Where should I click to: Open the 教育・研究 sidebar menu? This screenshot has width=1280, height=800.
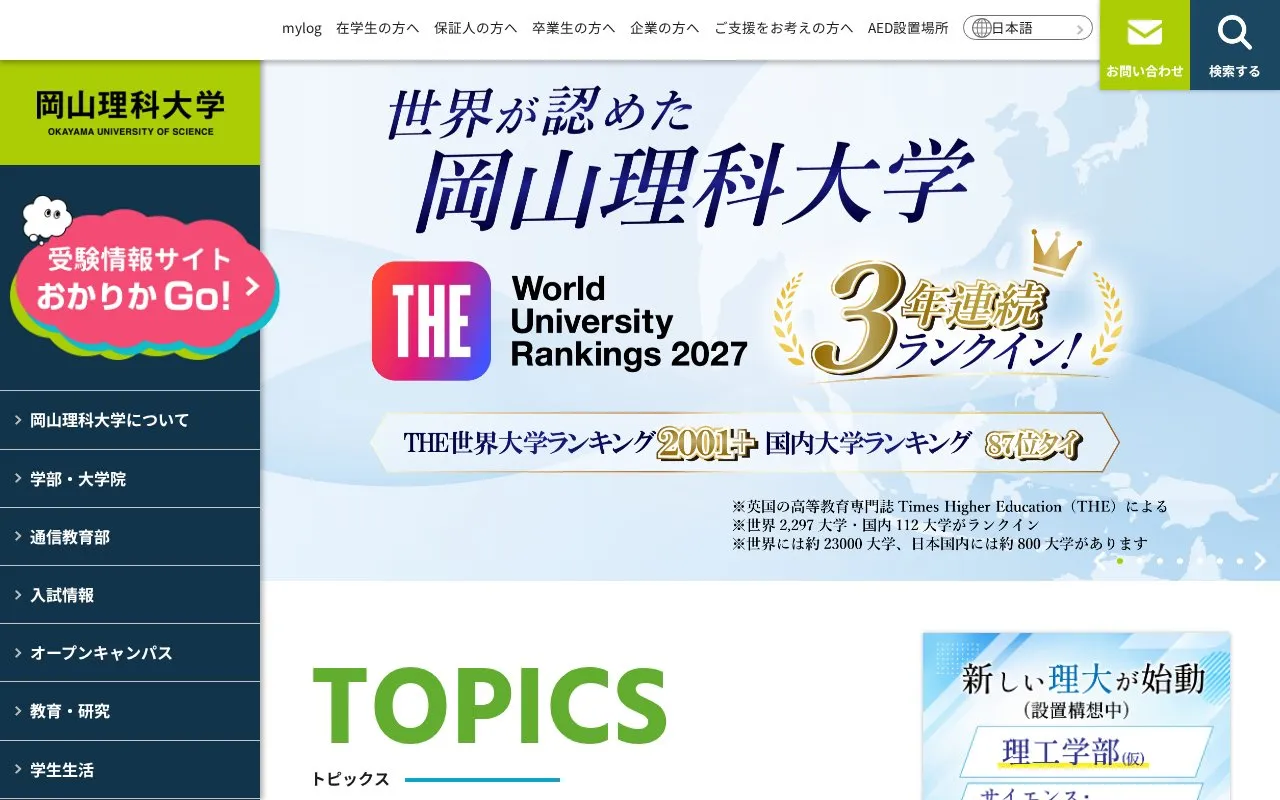pos(130,711)
